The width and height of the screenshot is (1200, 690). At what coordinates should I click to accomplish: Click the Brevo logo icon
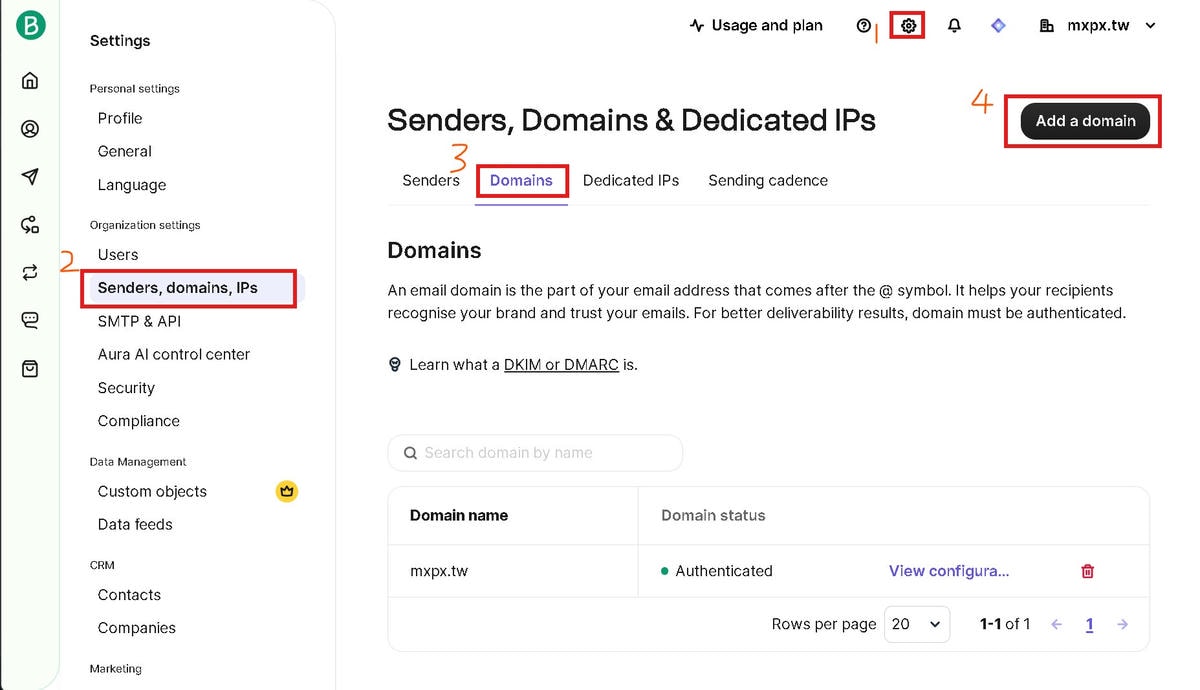click(x=30, y=25)
